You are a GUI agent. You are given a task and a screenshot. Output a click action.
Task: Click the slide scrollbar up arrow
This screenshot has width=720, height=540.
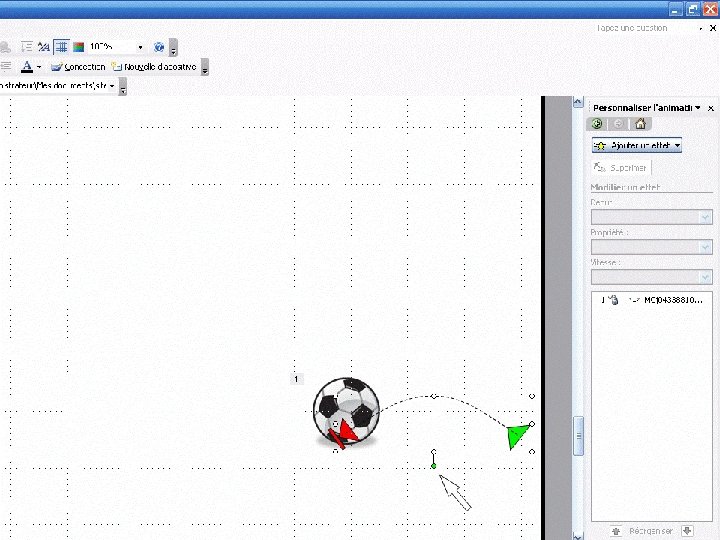578,102
